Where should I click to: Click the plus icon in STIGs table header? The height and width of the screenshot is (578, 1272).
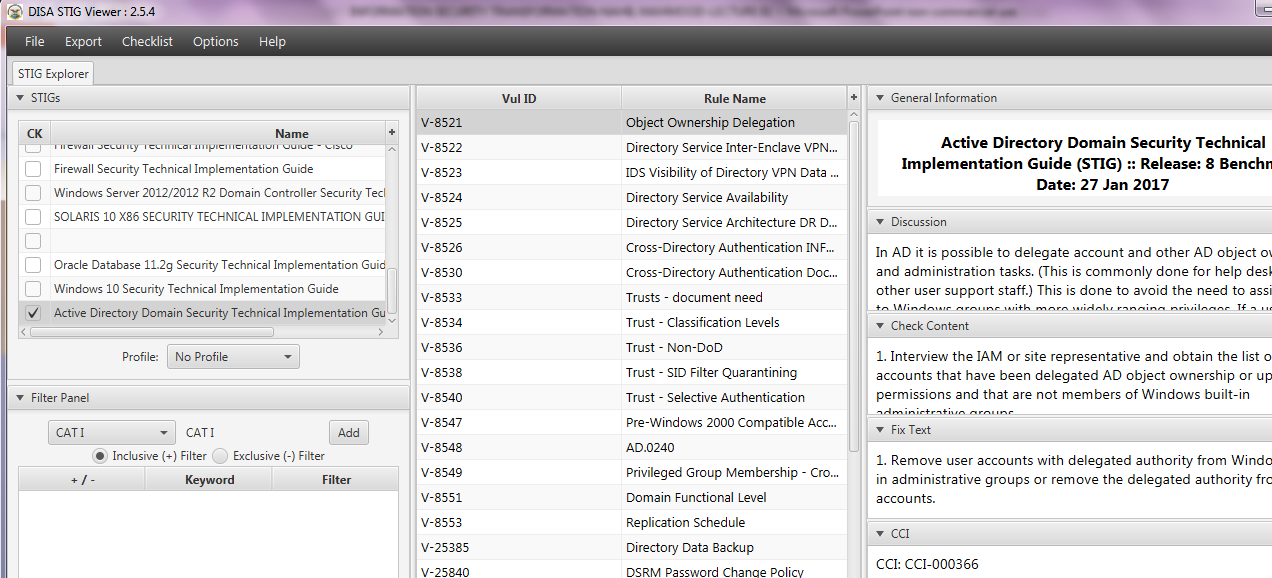coord(392,133)
